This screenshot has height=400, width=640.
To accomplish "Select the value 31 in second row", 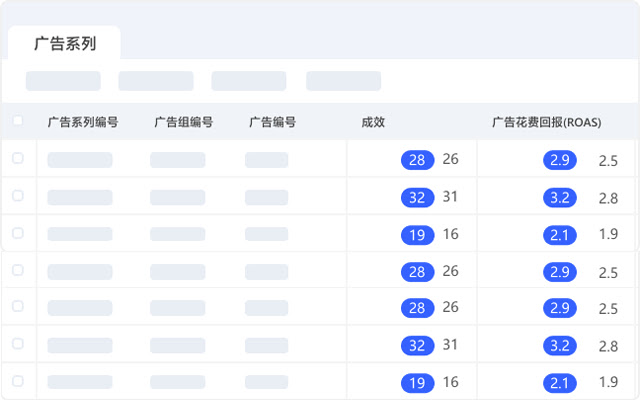I will coord(450,197).
